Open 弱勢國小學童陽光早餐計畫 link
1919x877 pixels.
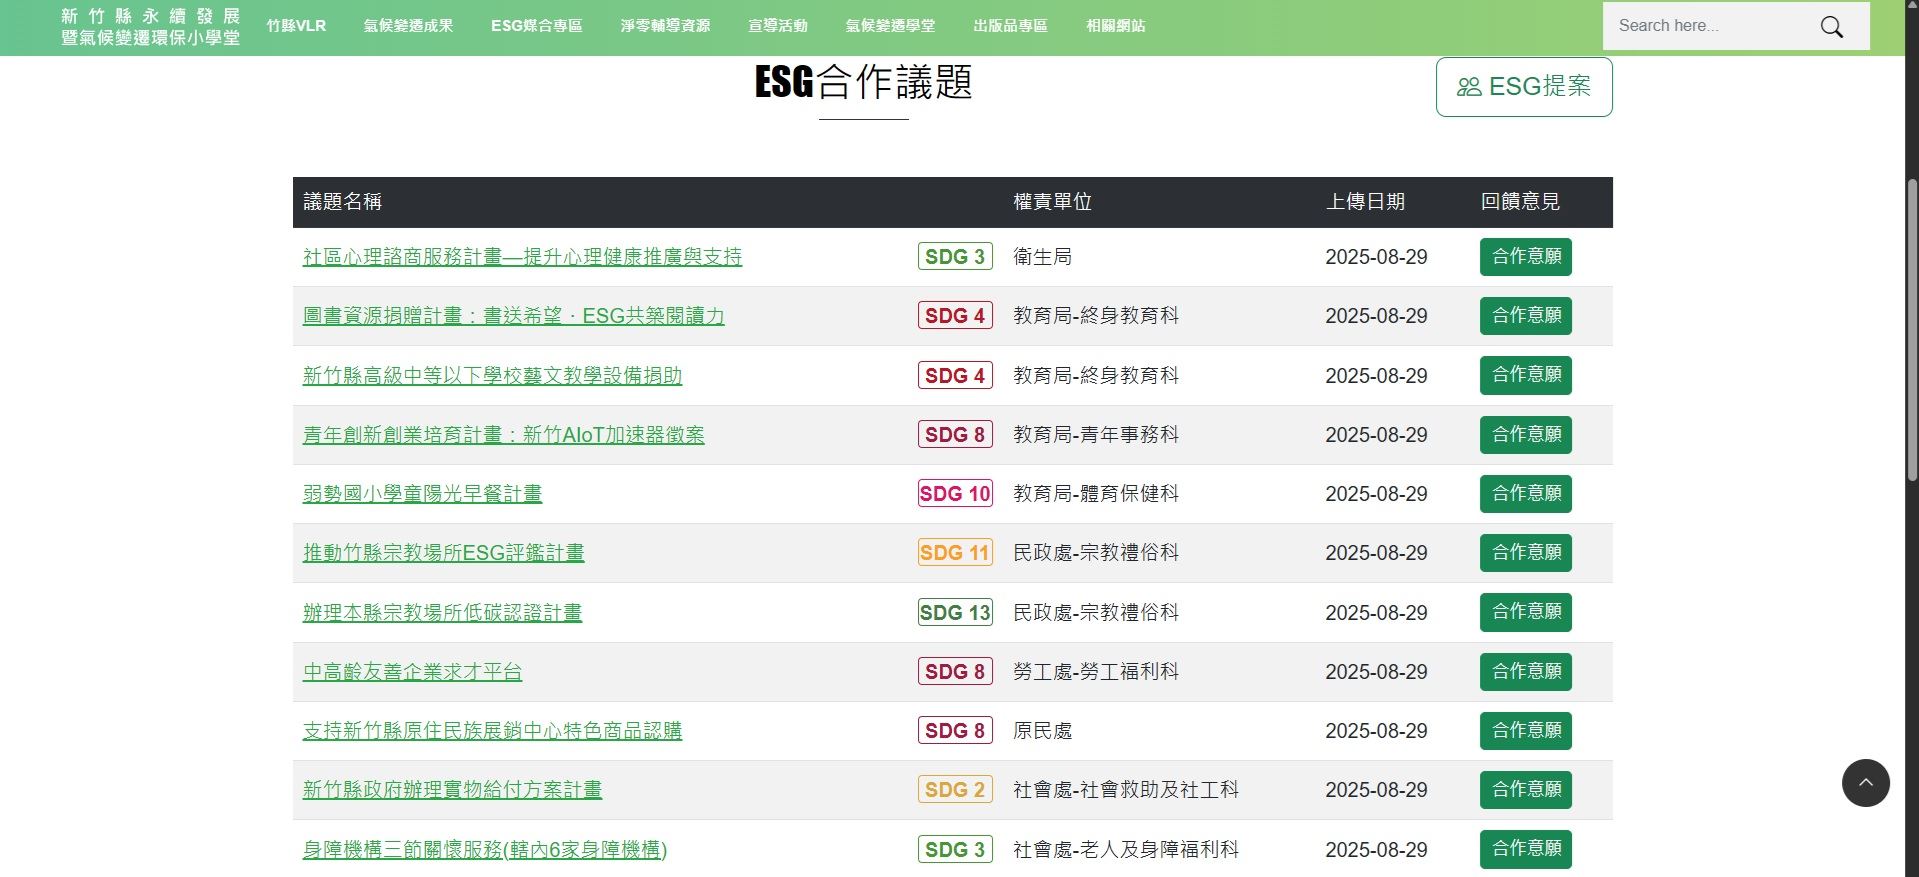click(x=422, y=494)
